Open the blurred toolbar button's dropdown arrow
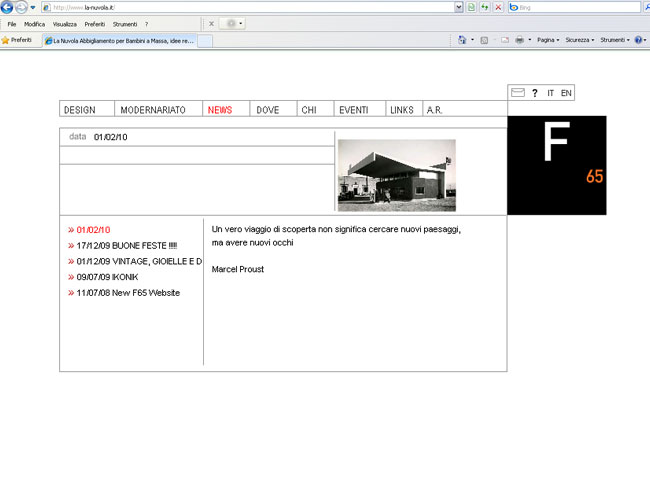The height and width of the screenshot is (488, 650). point(240,24)
